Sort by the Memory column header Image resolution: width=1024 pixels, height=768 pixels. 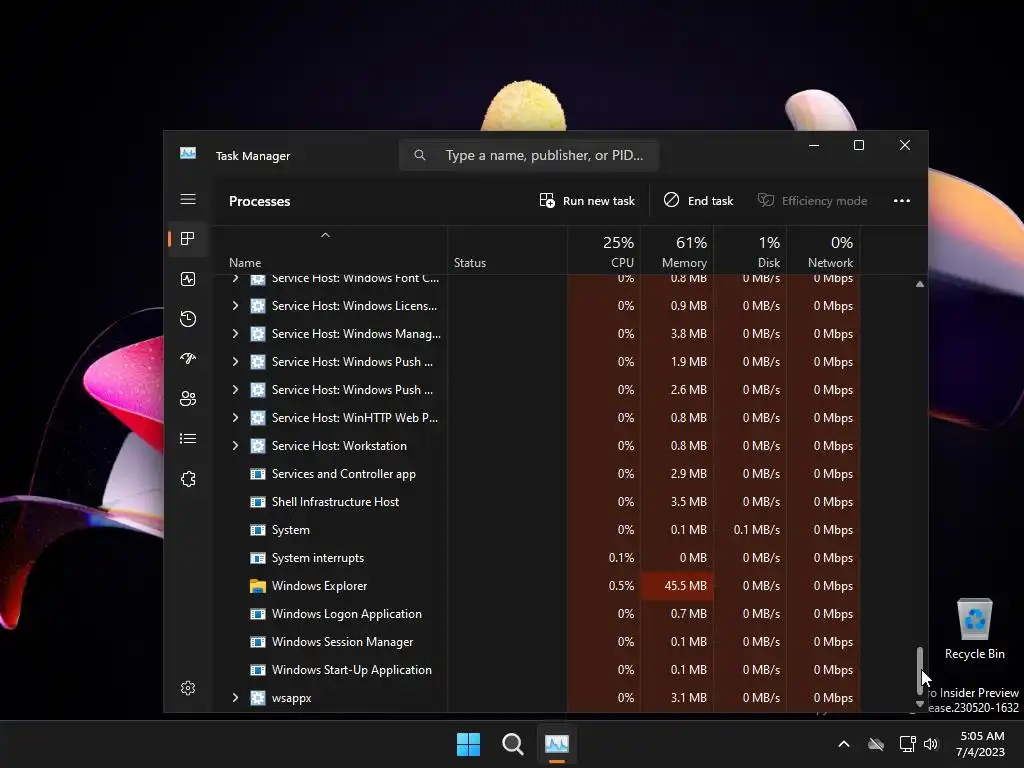(677, 250)
